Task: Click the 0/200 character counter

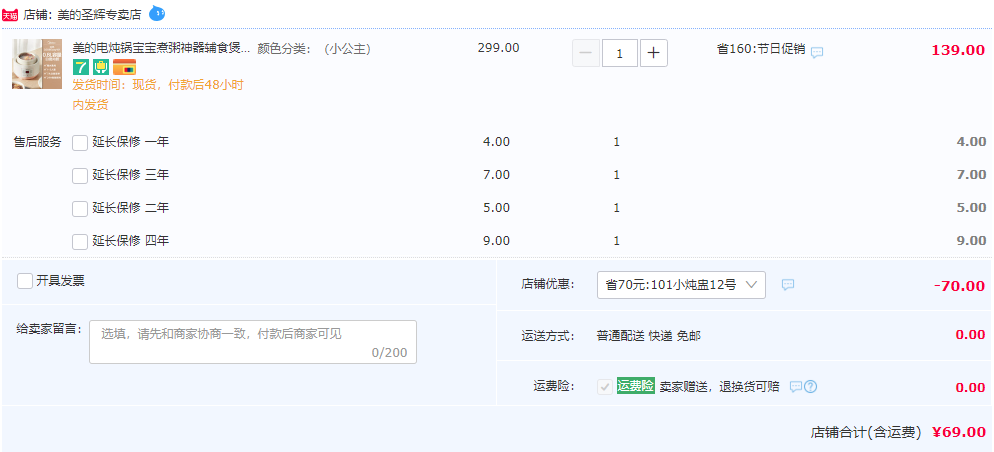Action: pyautogui.click(x=389, y=353)
